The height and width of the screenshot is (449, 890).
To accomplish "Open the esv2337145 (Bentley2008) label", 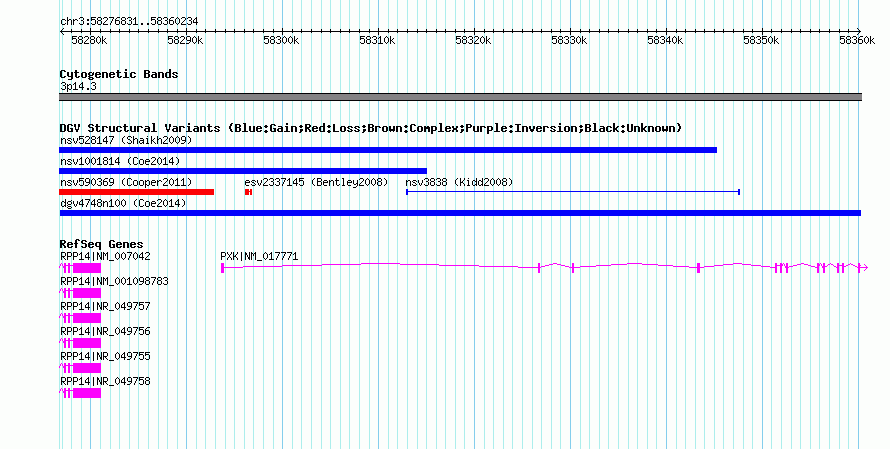I will (x=316, y=182).
